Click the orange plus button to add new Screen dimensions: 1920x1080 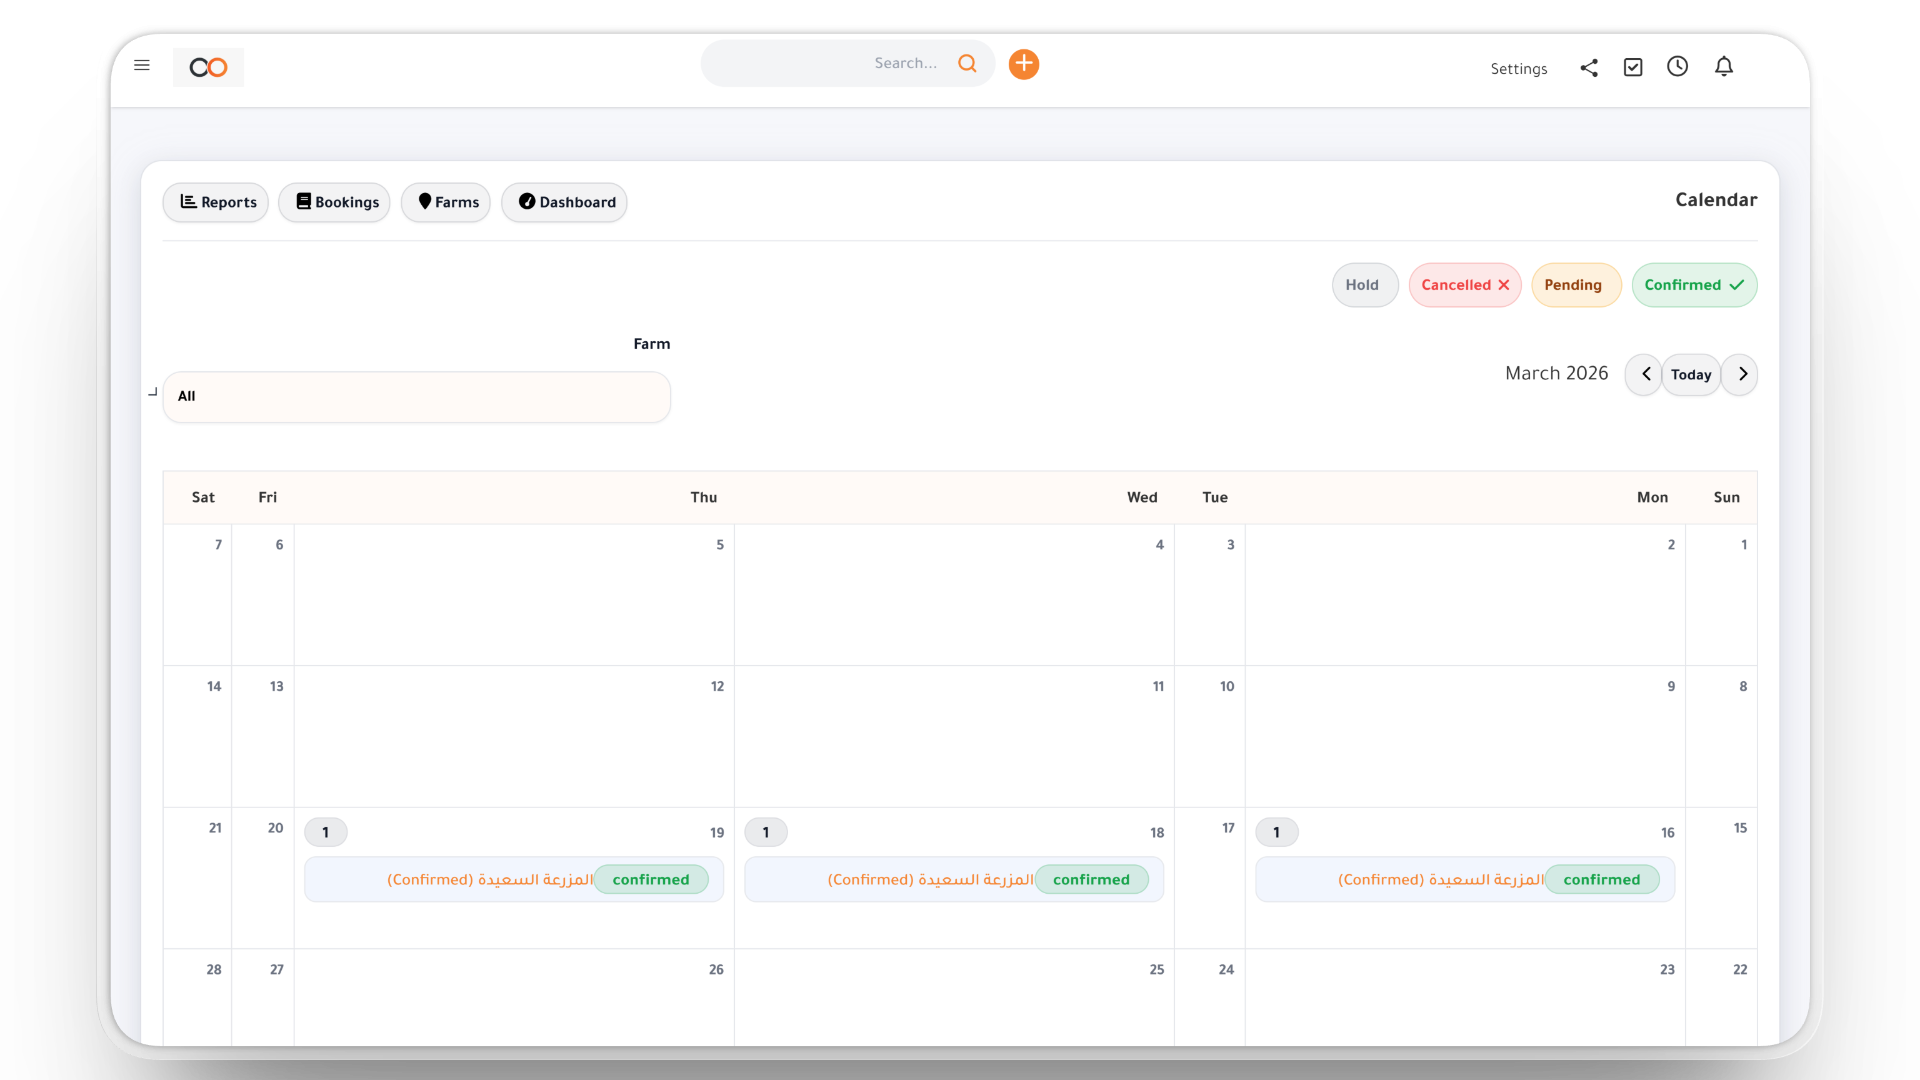(1023, 63)
